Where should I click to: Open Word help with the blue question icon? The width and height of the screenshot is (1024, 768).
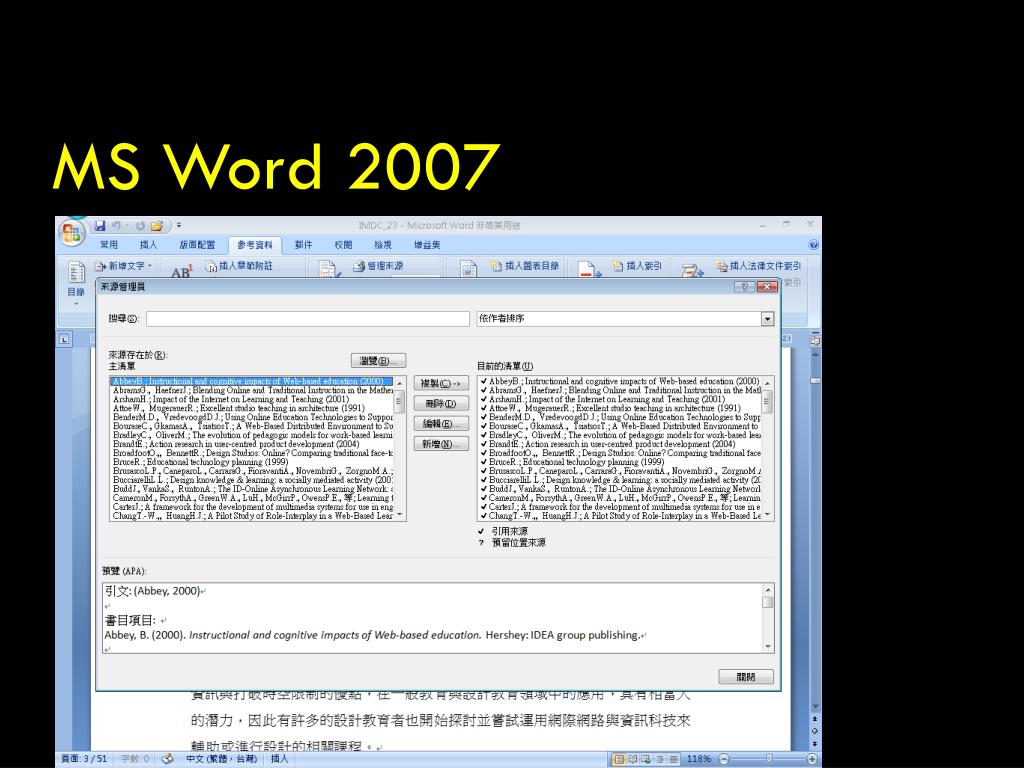point(813,245)
